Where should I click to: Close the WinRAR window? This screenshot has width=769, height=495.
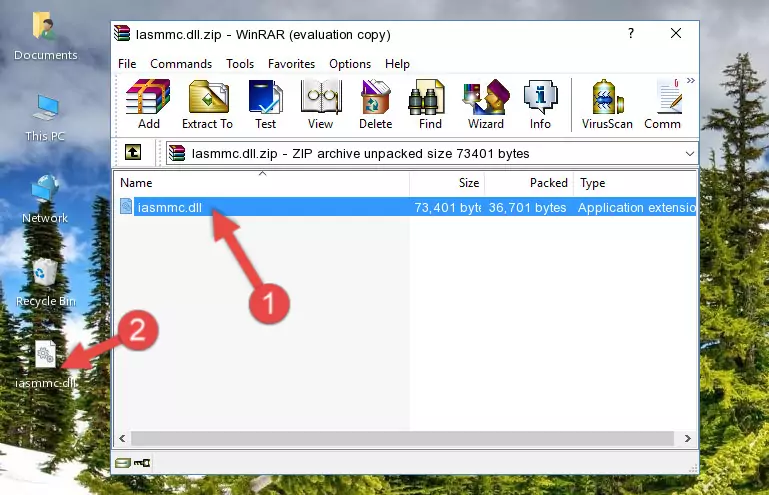676,33
